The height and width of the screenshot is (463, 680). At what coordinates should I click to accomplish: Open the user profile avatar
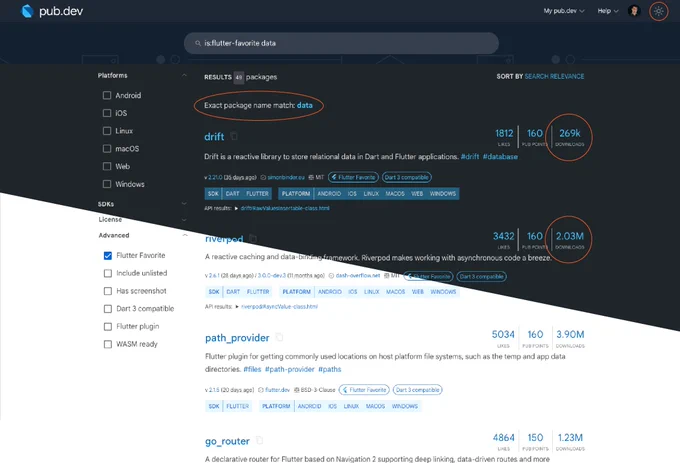[634, 11]
